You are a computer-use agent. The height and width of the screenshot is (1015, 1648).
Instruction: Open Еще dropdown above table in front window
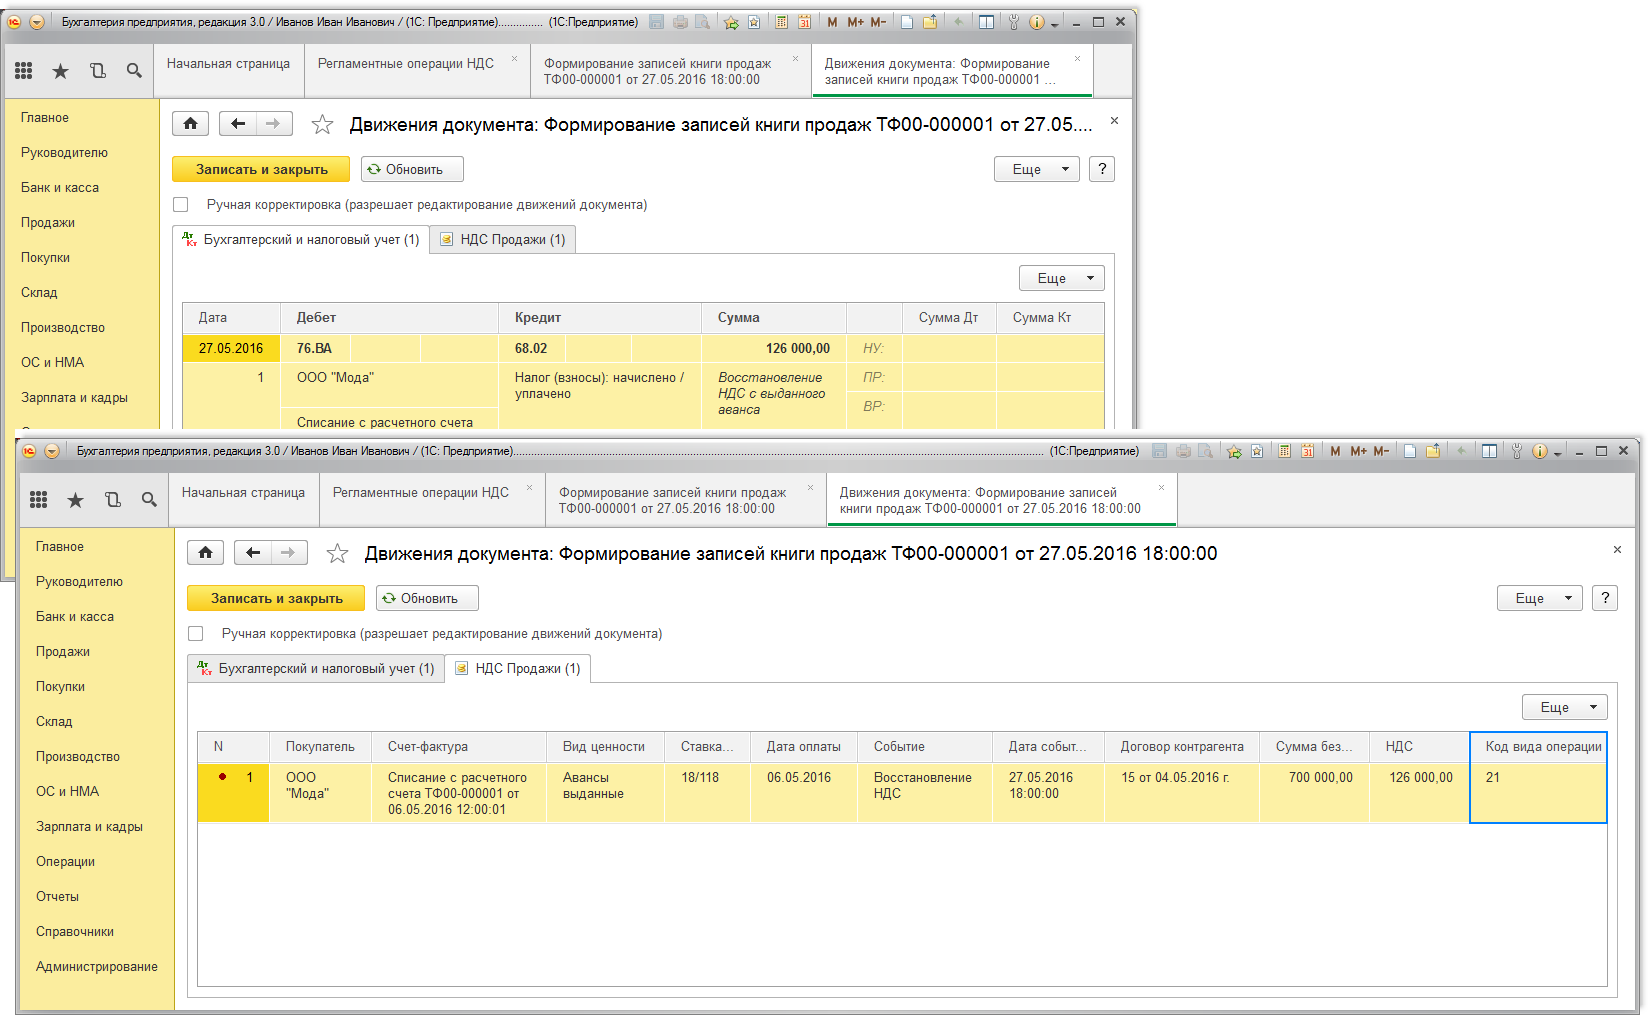tap(1565, 707)
